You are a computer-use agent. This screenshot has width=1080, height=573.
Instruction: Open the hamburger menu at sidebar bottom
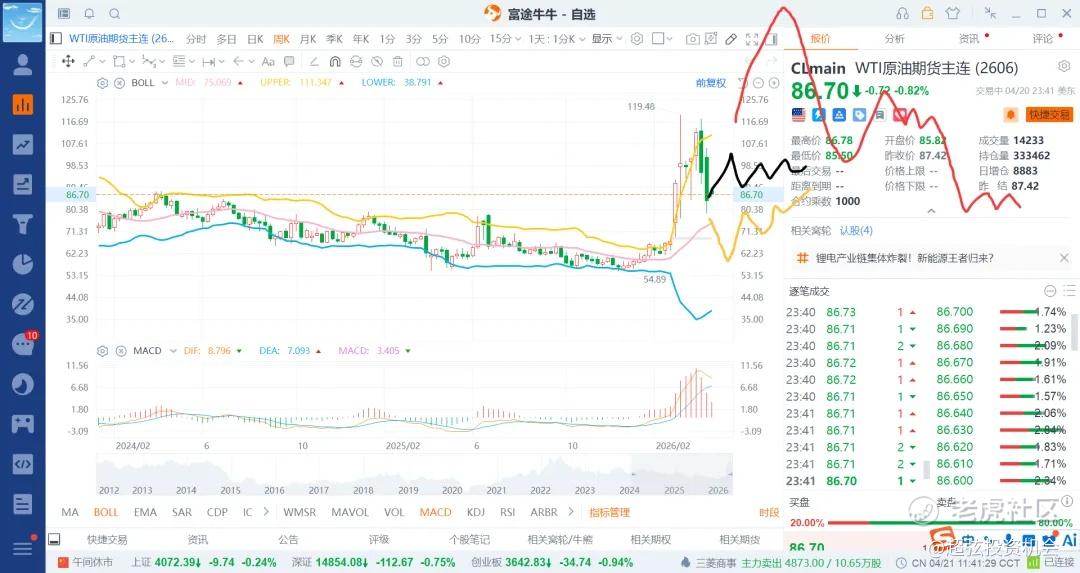pyautogui.click(x=23, y=548)
